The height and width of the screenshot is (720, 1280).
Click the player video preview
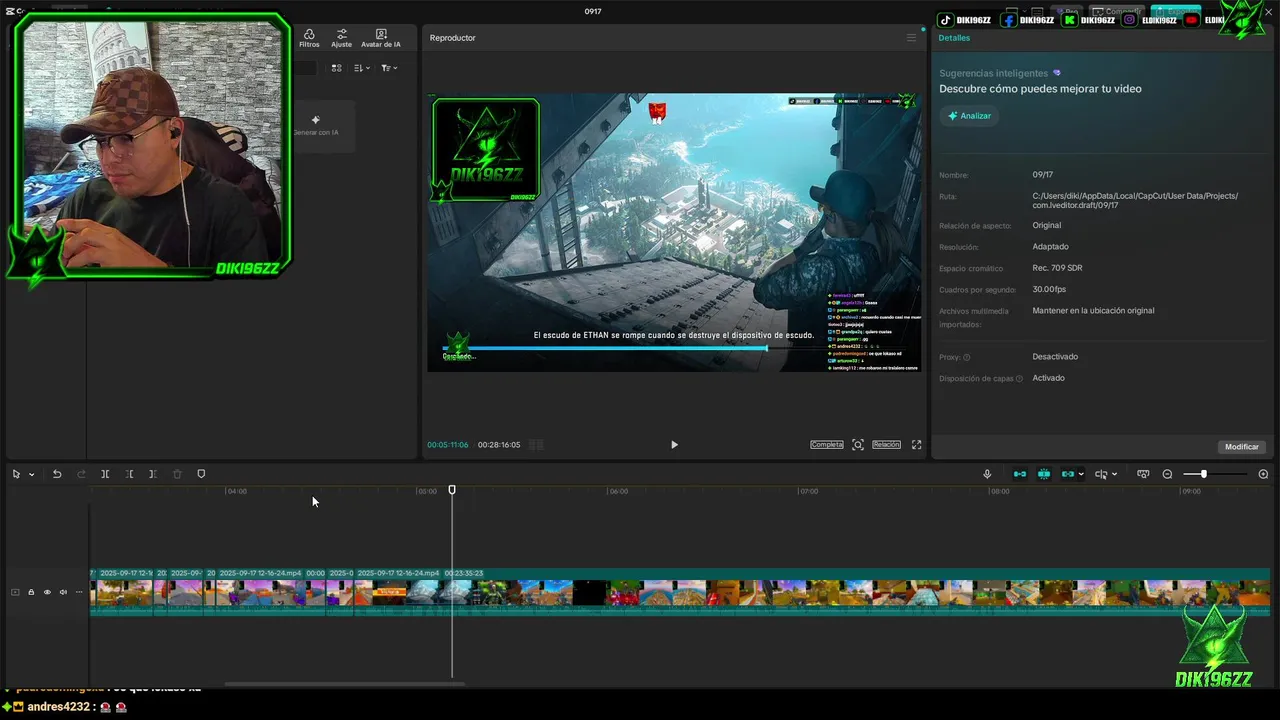point(674,232)
